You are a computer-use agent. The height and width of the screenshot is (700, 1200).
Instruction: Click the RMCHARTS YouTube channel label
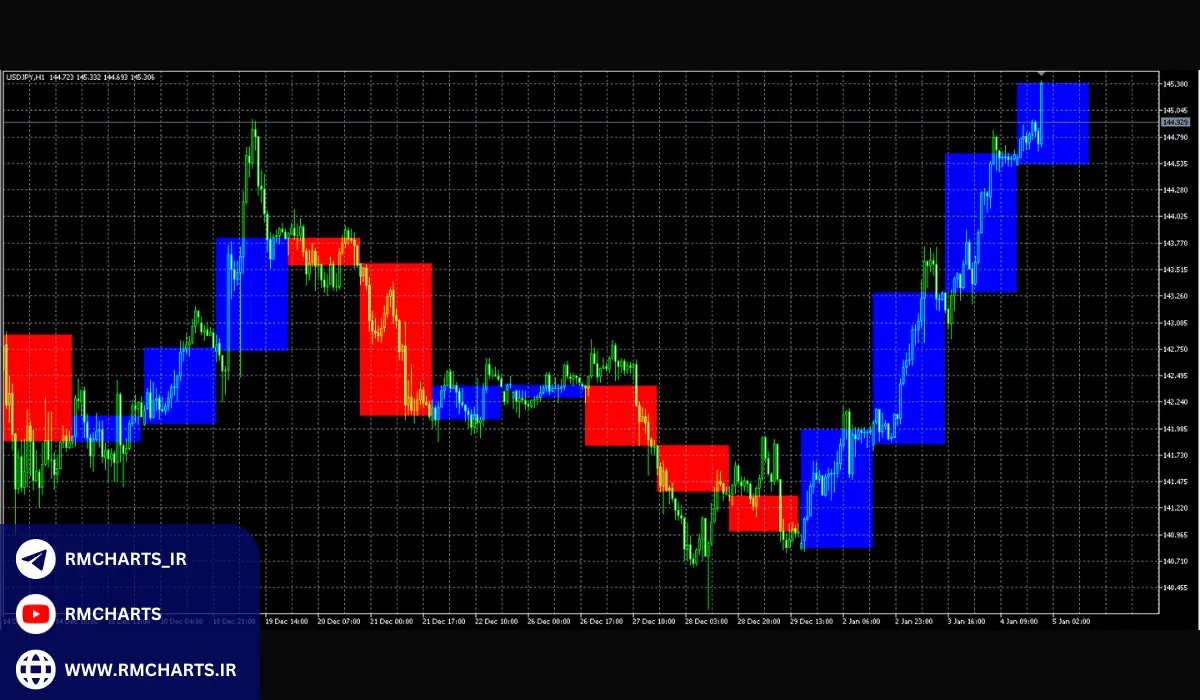click(x=112, y=613)
